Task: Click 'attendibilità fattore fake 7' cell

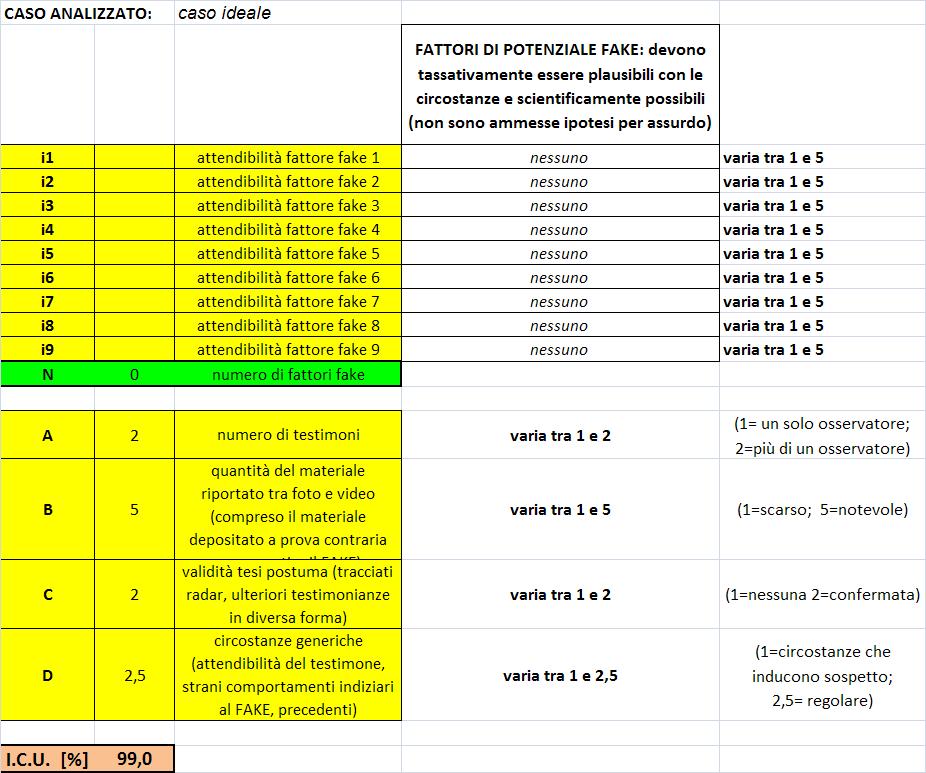Action: point(288,301)
